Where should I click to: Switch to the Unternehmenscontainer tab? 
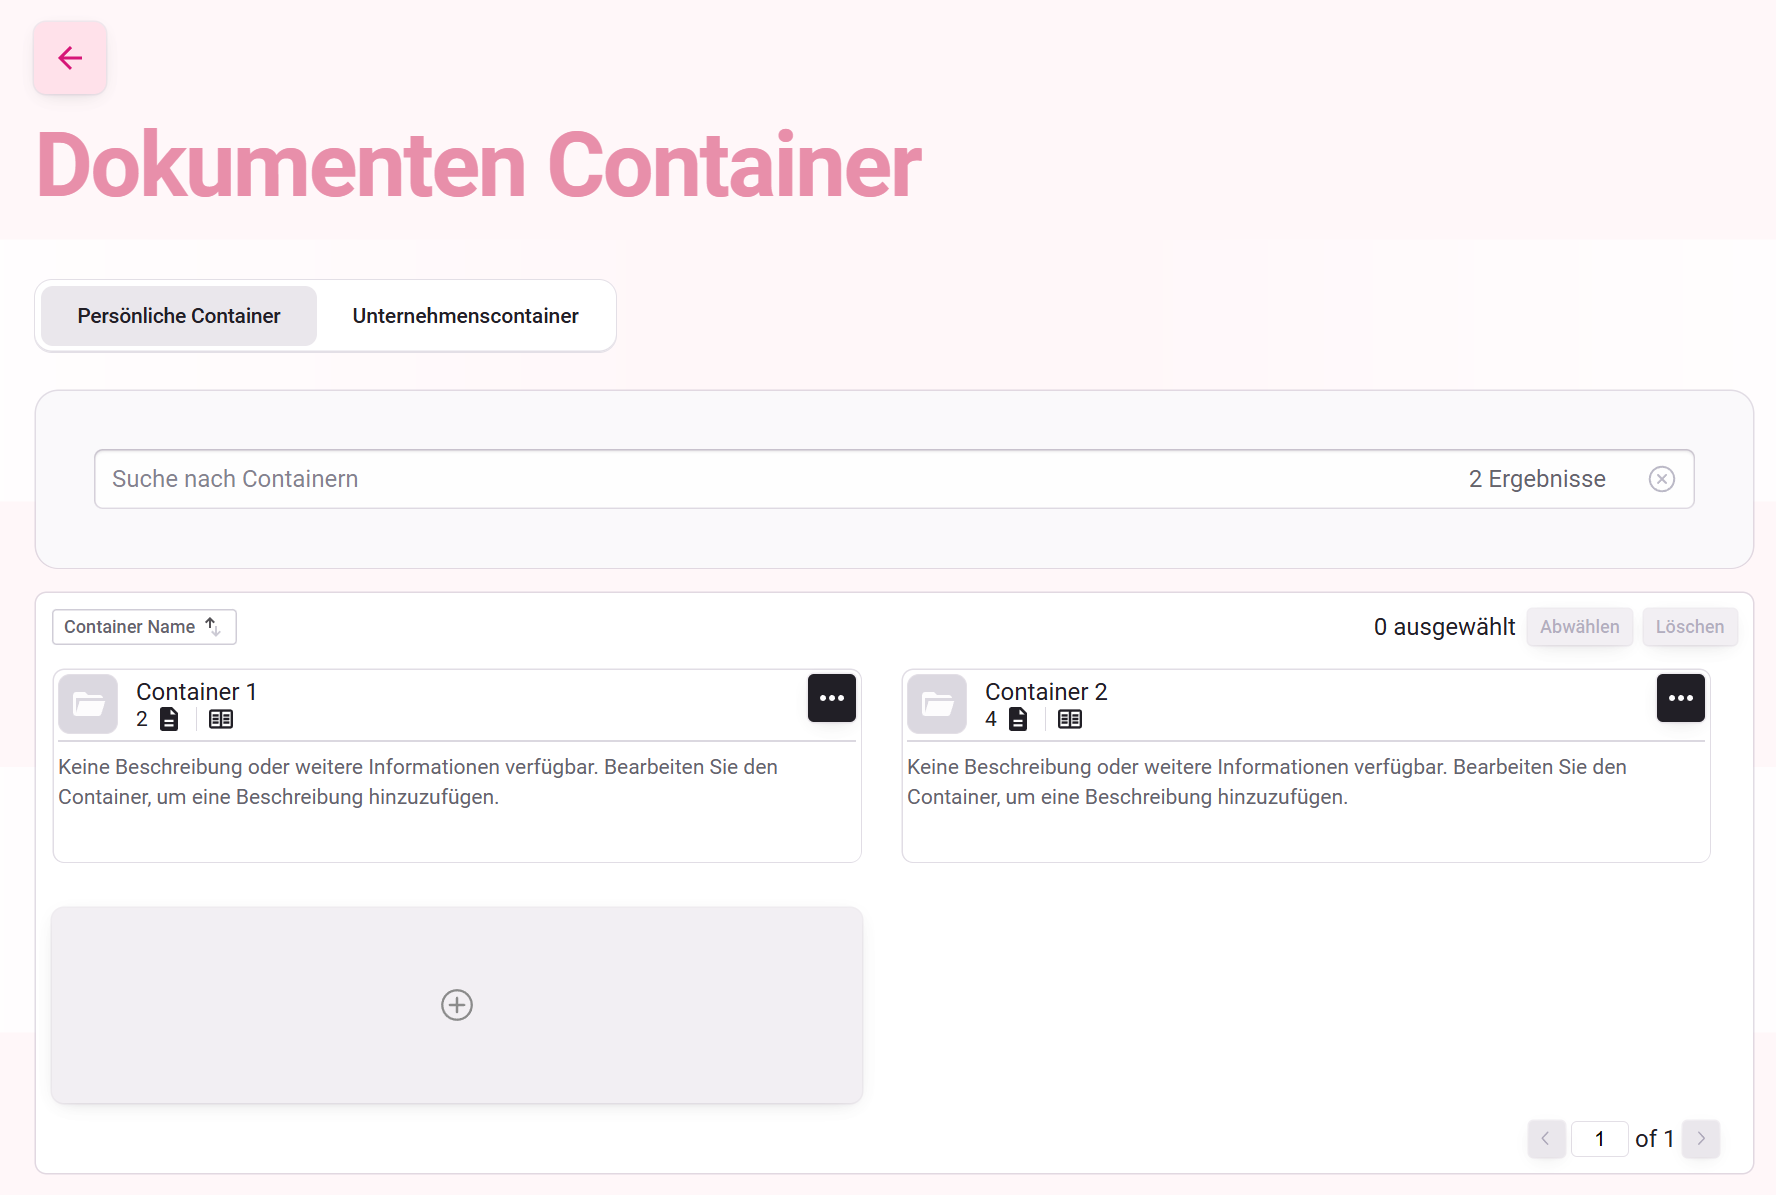click(464, 315)
